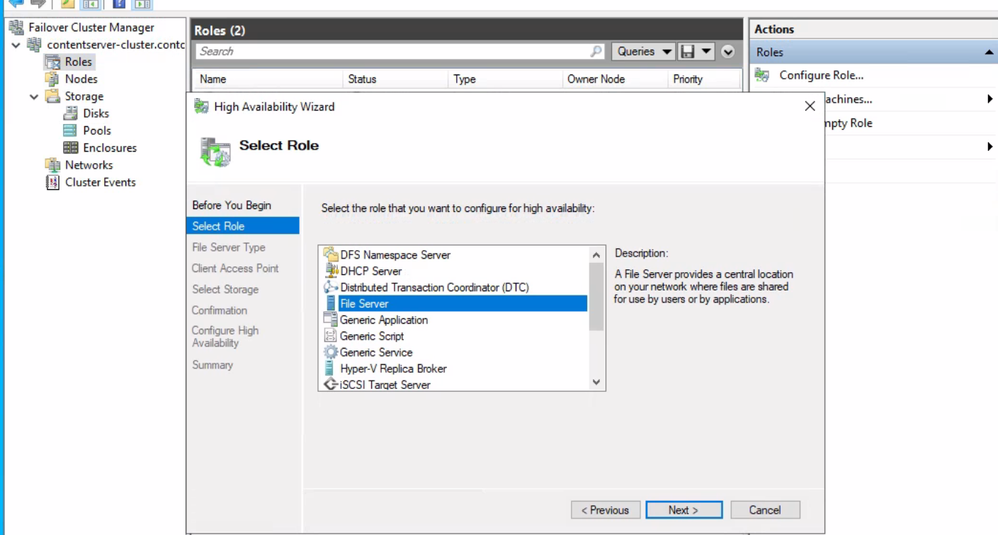Sort roles by Priority column
This screenshot has width=998, height=535.
pyautogui.click(x=705, y=79)
